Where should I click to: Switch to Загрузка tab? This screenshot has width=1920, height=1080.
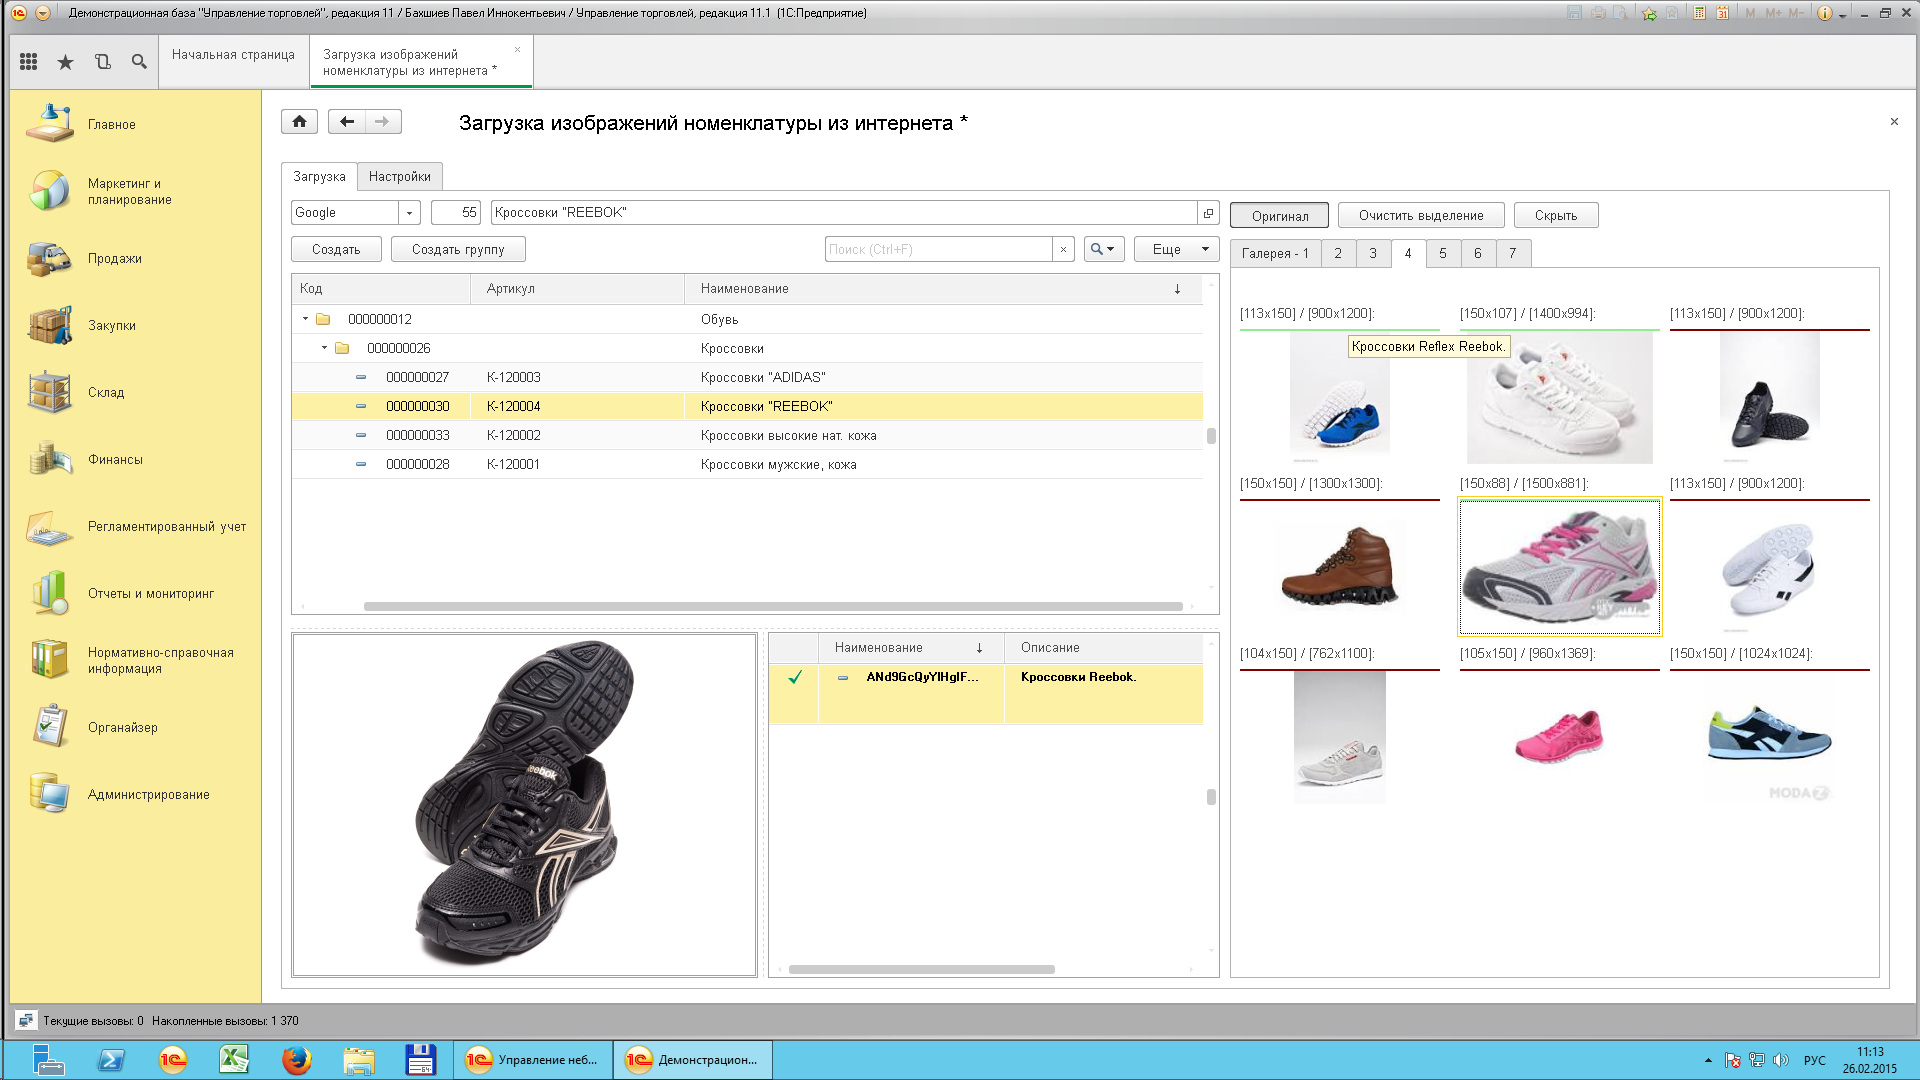319,177
